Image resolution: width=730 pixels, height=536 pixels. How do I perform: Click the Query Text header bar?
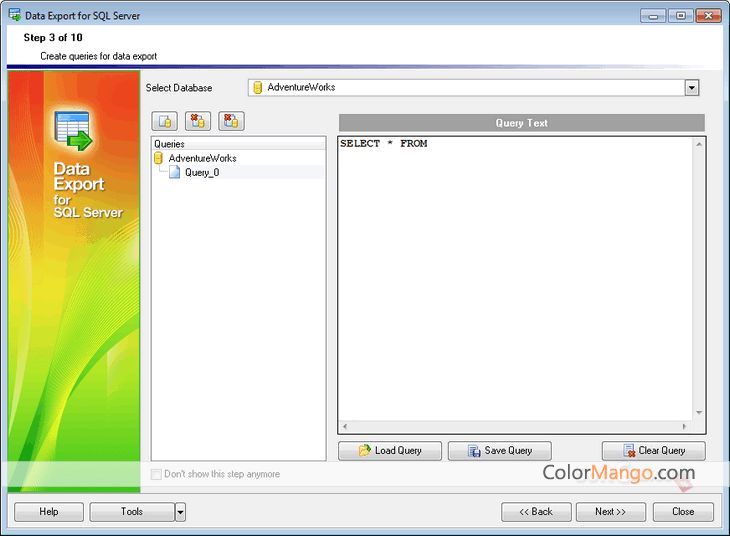click(521, 123)
